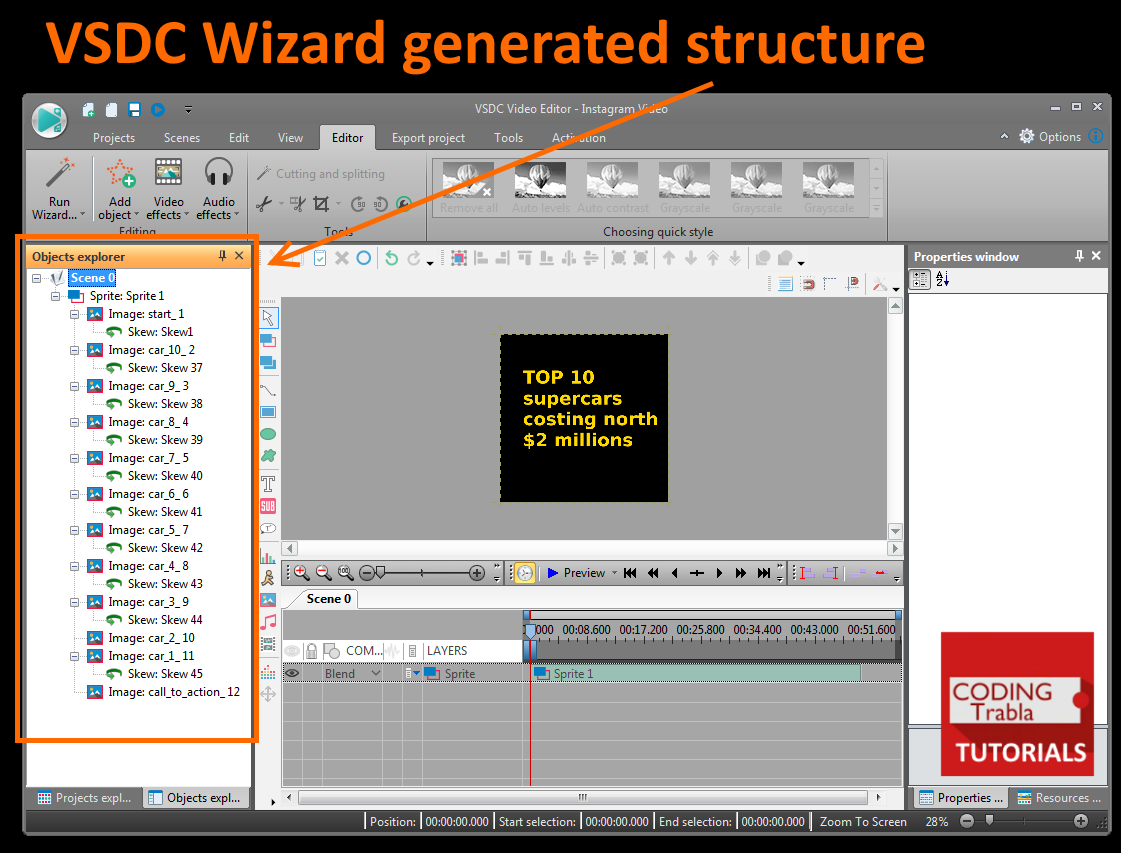Switch to Projects explorer tab

(84, 798)
